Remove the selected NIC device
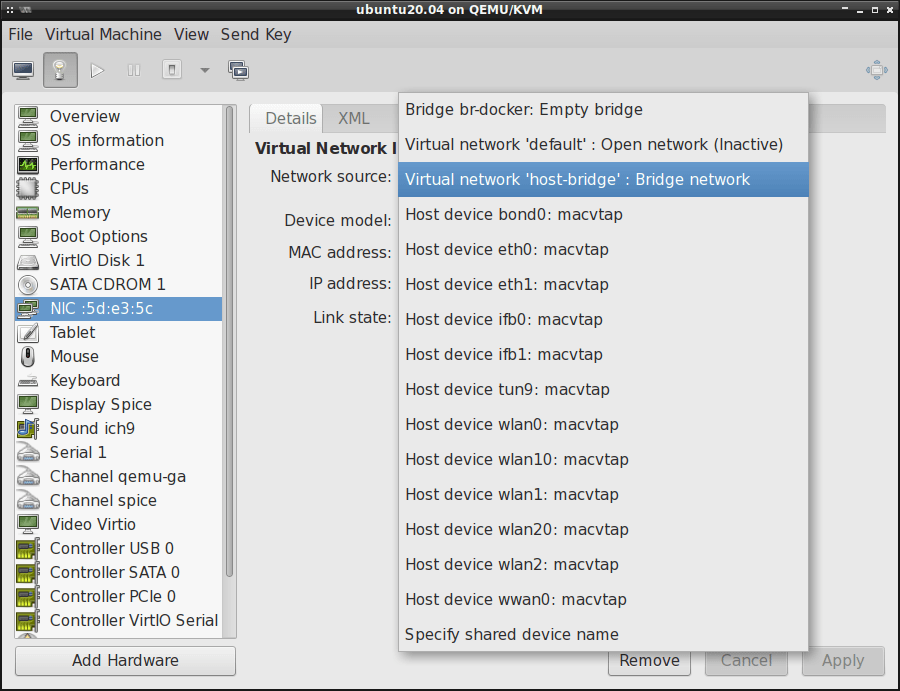Image resolution: width=900 pixels, height=691 pixels. [649, 661]
